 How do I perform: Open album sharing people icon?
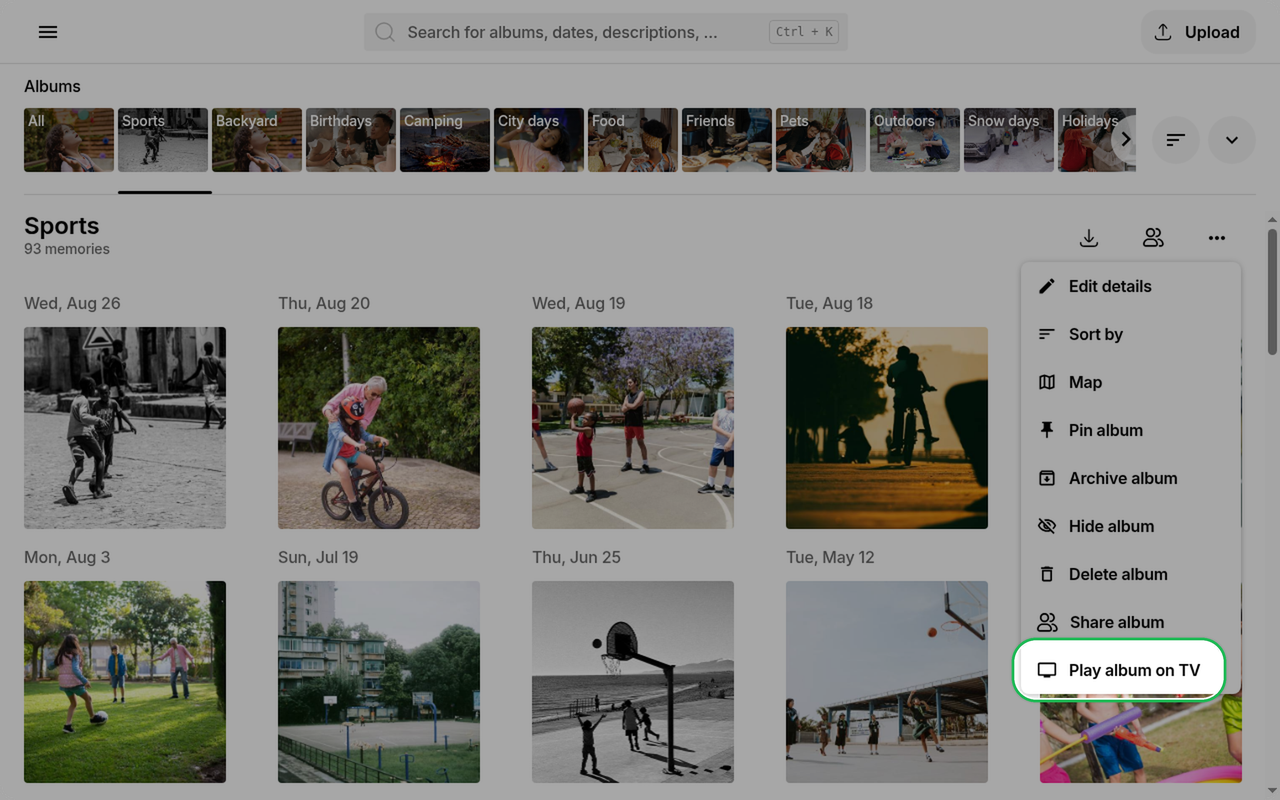click(1153, 238)
